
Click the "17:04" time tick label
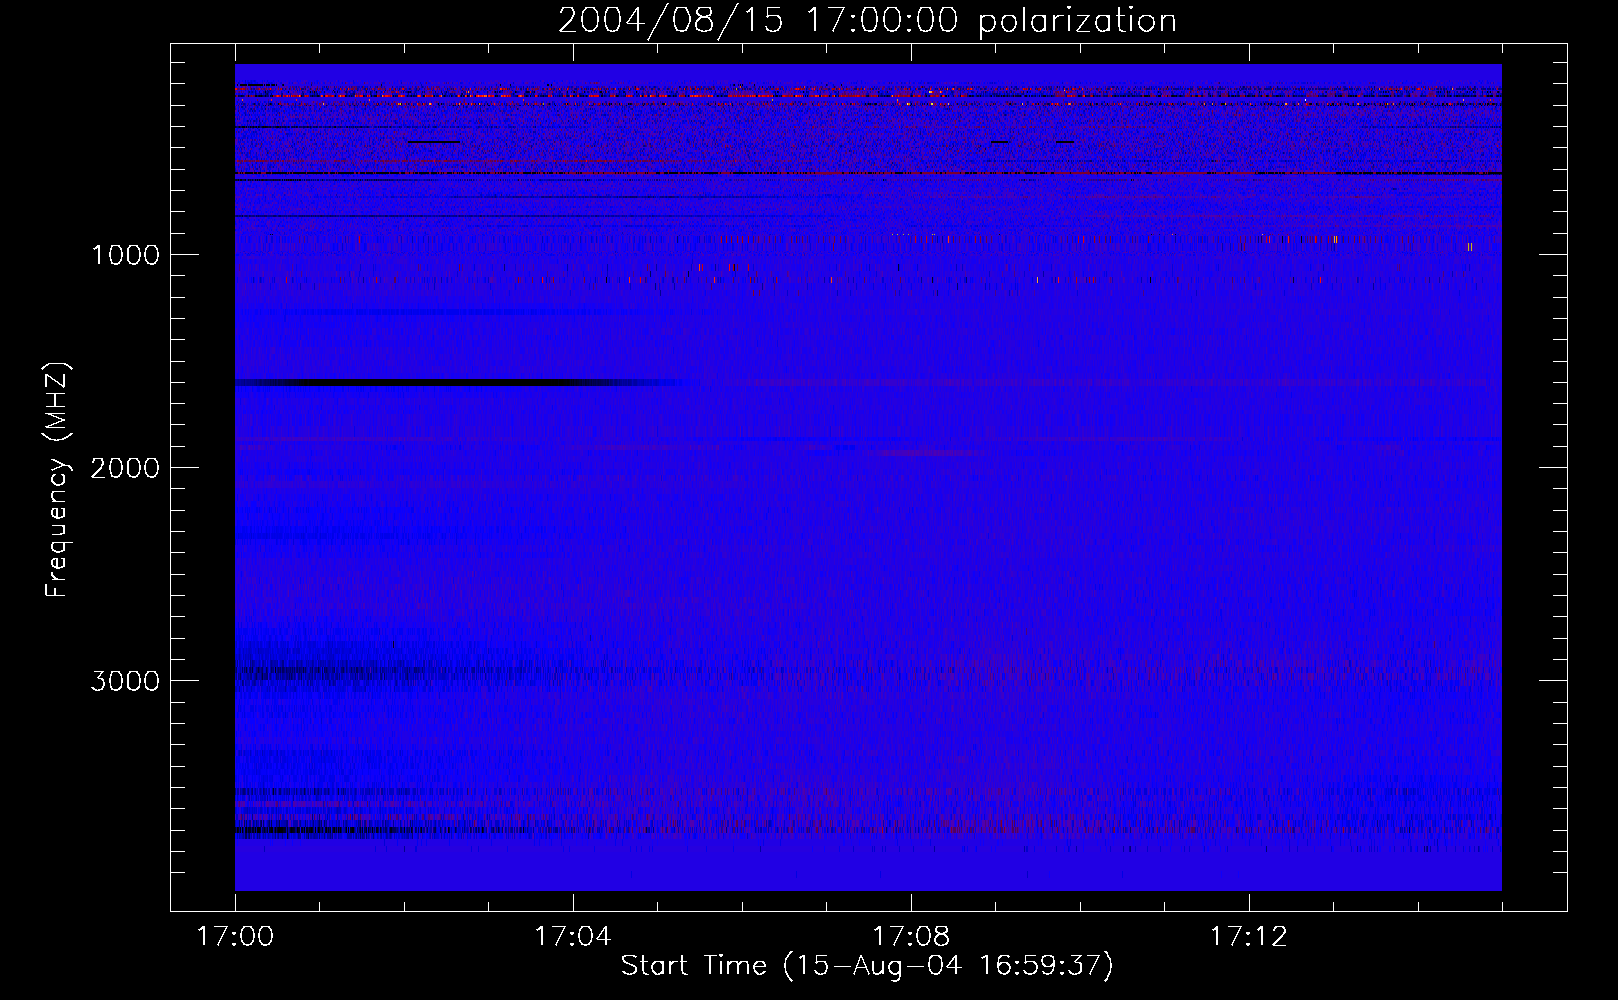tap(573, 937)
